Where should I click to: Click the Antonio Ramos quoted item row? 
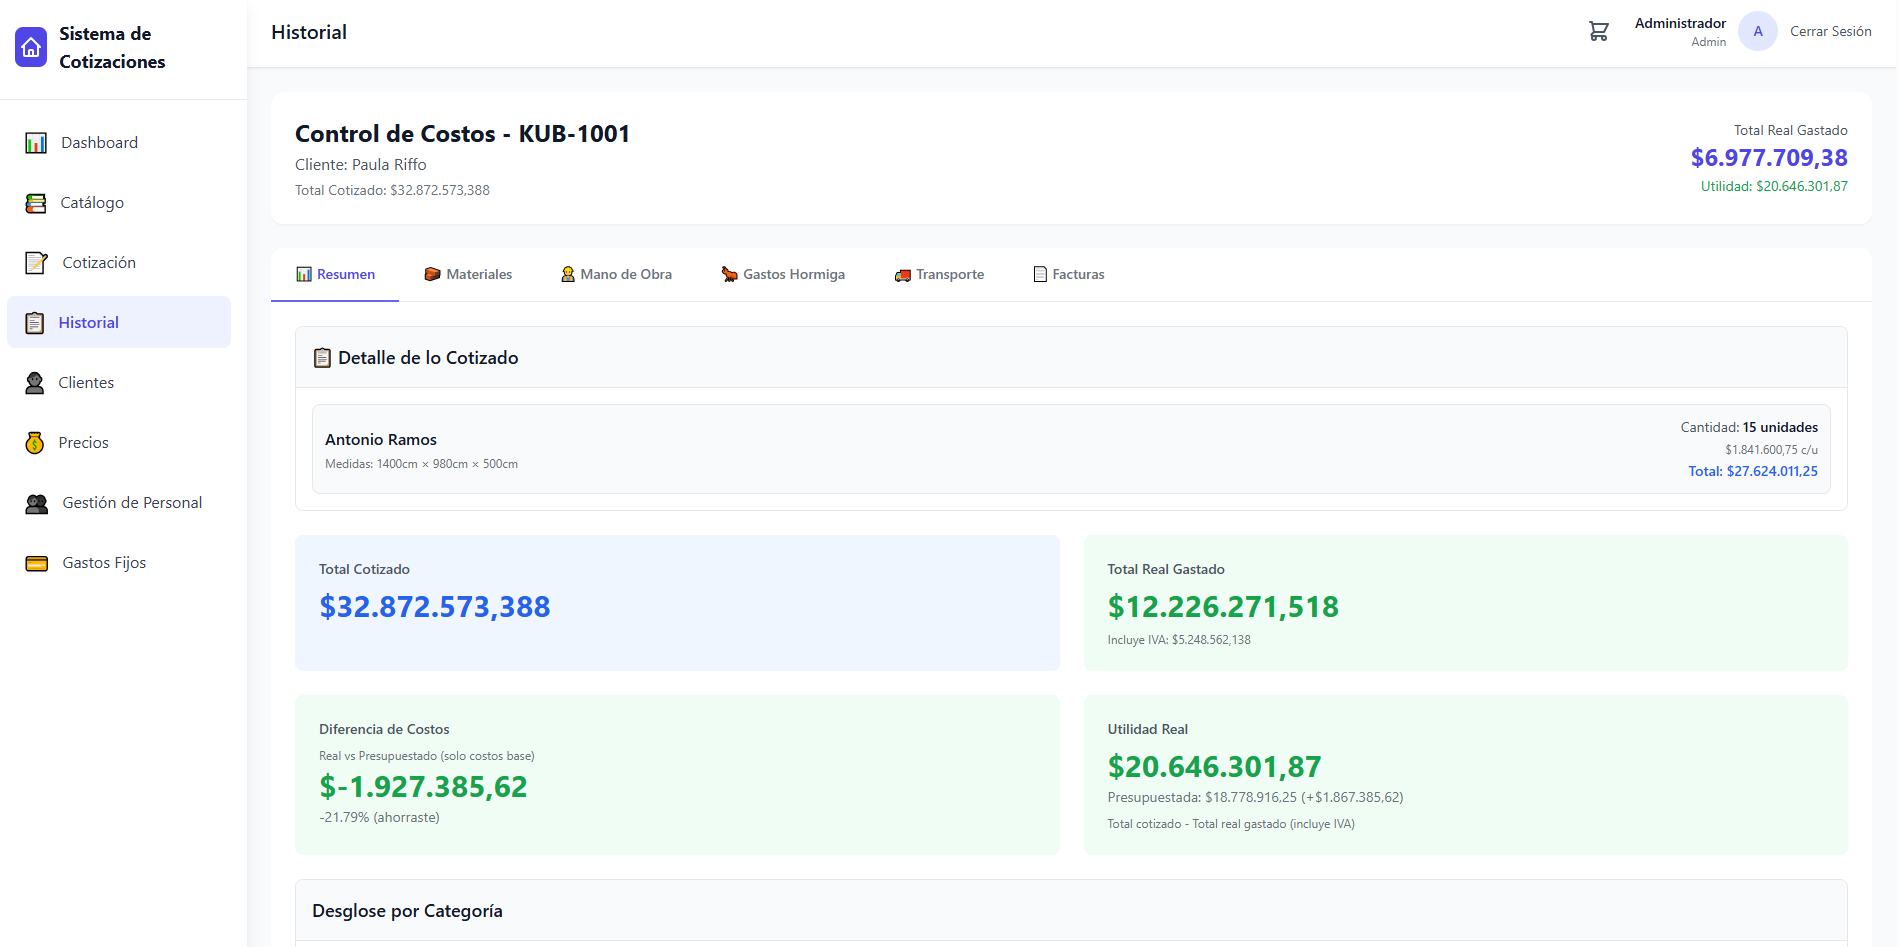1070,449
